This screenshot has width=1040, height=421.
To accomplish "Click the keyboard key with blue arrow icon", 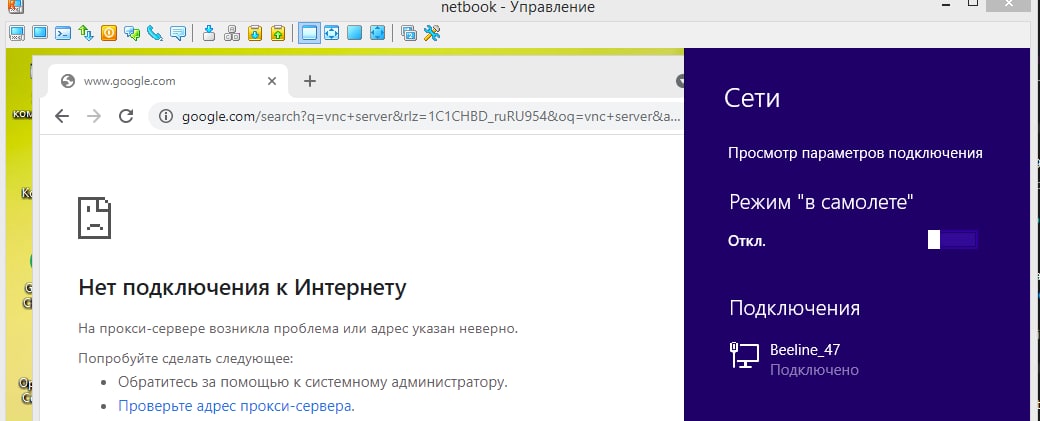I will click(x=209, y=32).
